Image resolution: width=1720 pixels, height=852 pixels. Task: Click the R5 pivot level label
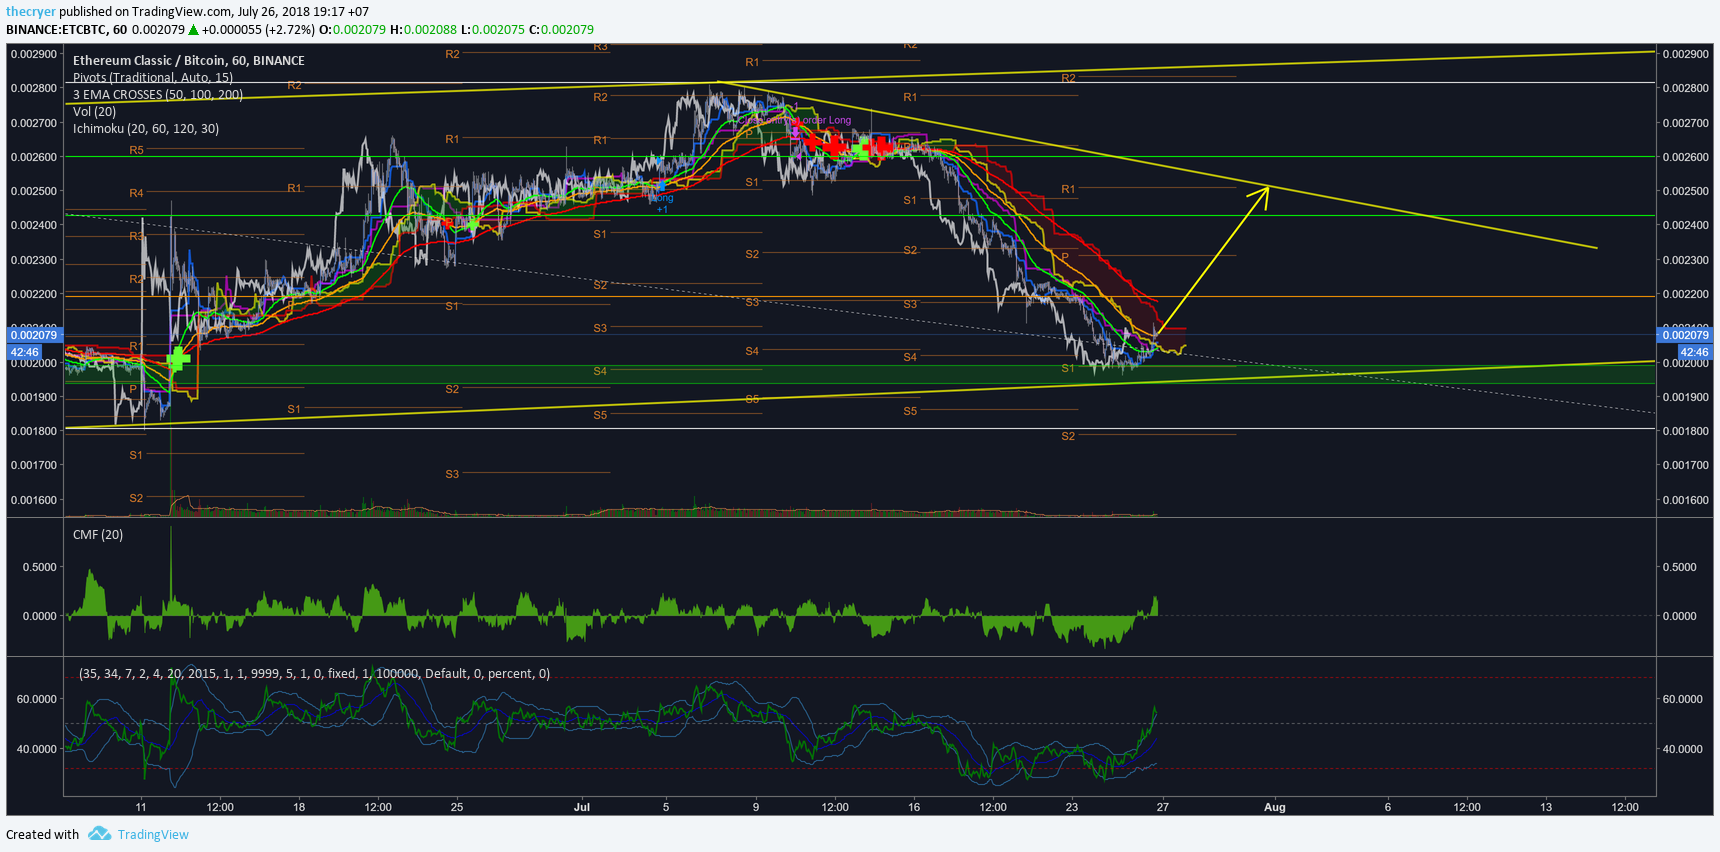(x=136, y=150)
